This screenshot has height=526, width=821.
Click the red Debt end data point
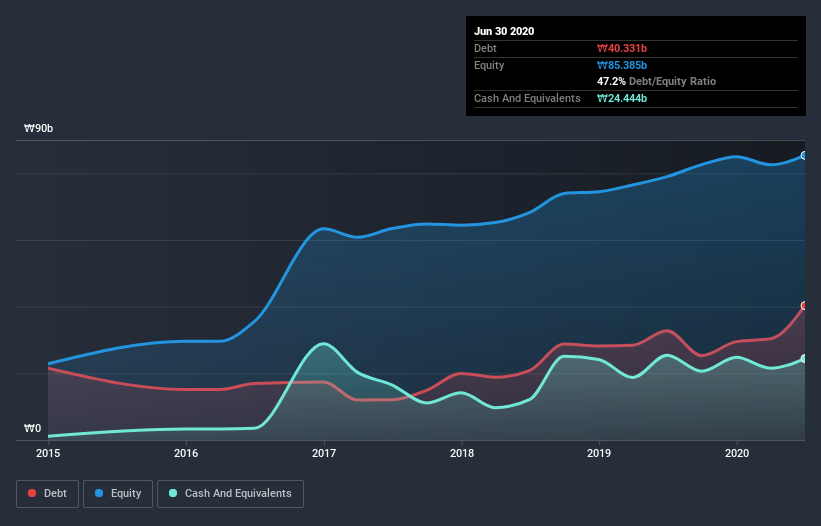click(804, 306)
